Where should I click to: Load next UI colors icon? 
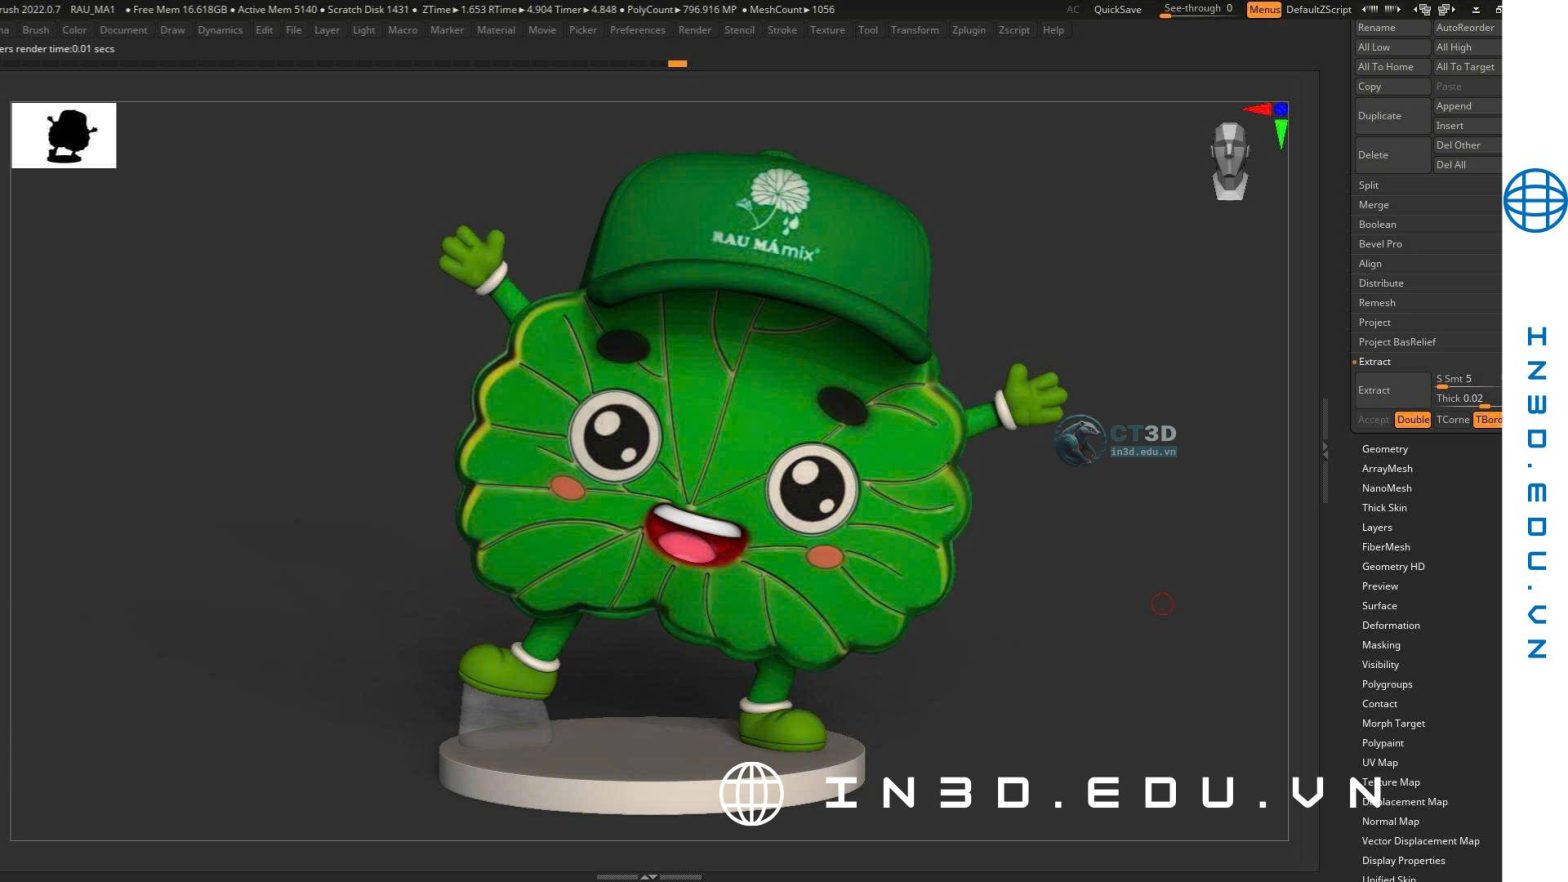point(1392,10)
